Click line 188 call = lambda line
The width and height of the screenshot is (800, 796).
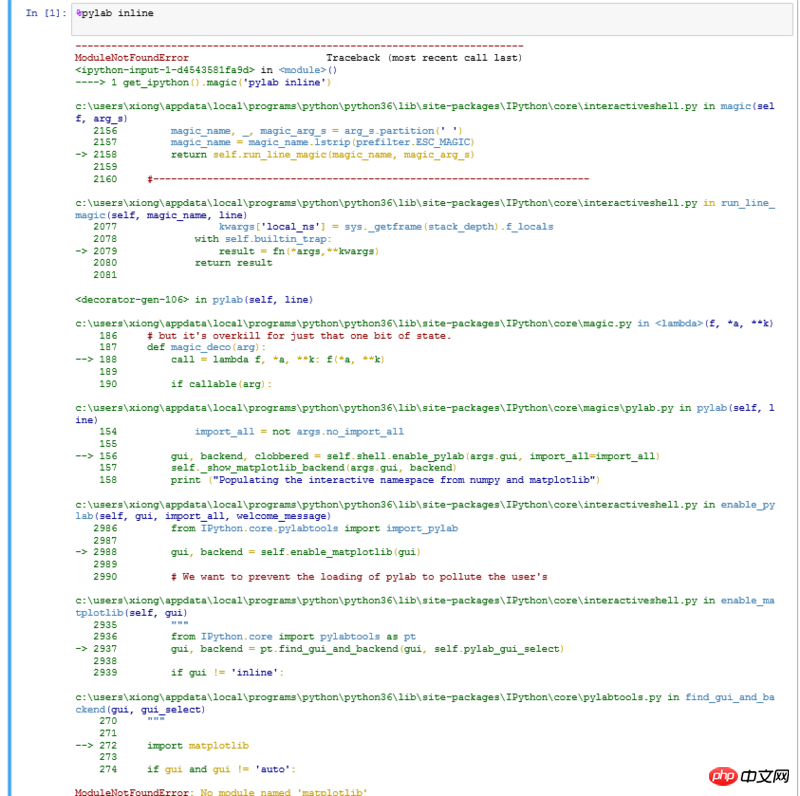click(x=278, y=359)
